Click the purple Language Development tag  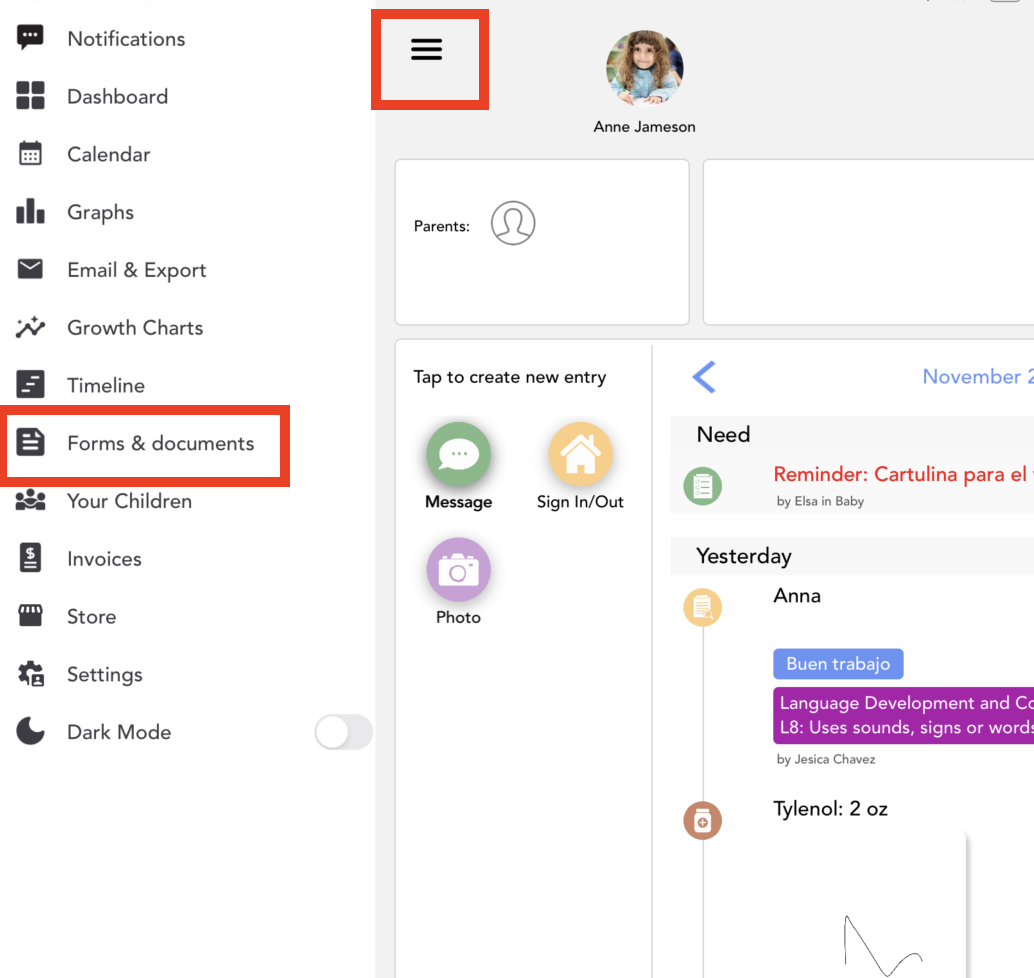point(903,716)
